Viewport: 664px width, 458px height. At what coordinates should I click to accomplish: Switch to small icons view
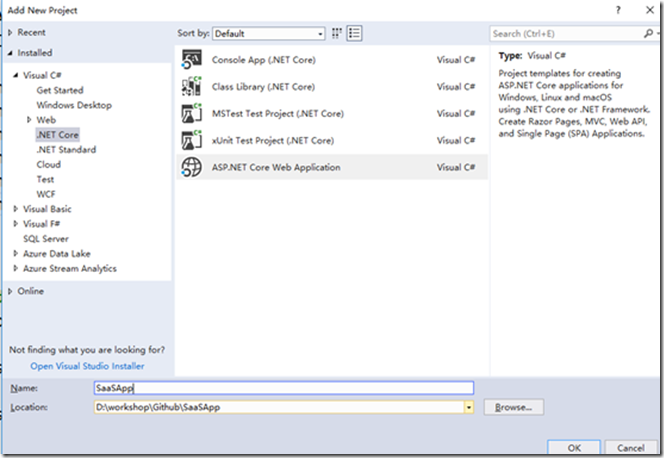click(x=337, y=33)
